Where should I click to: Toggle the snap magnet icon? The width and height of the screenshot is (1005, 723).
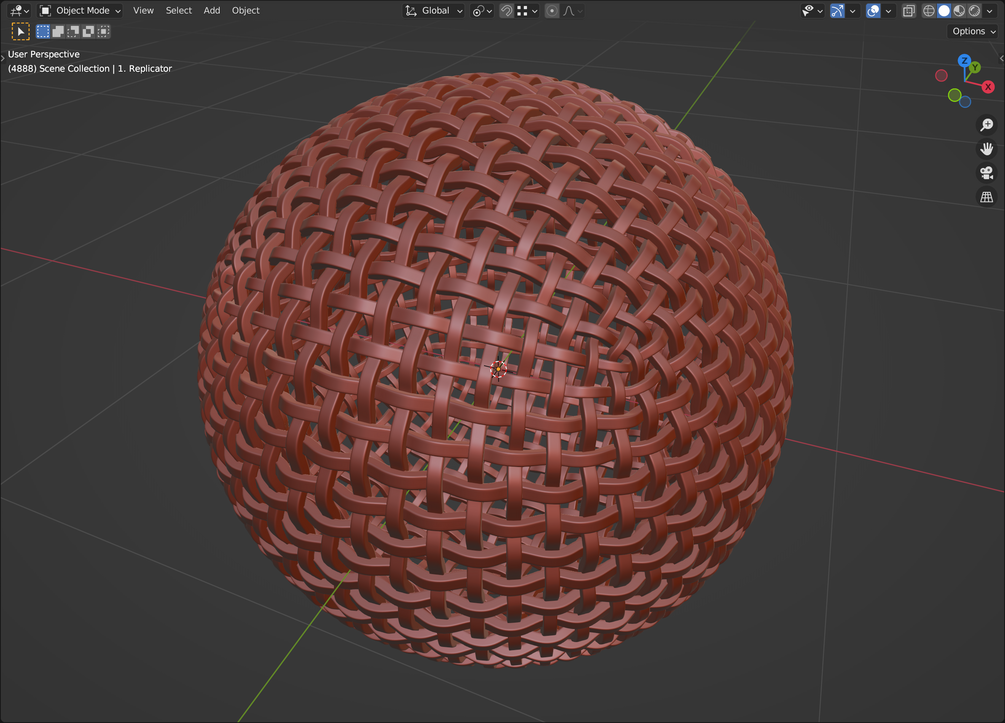(506, 10)
